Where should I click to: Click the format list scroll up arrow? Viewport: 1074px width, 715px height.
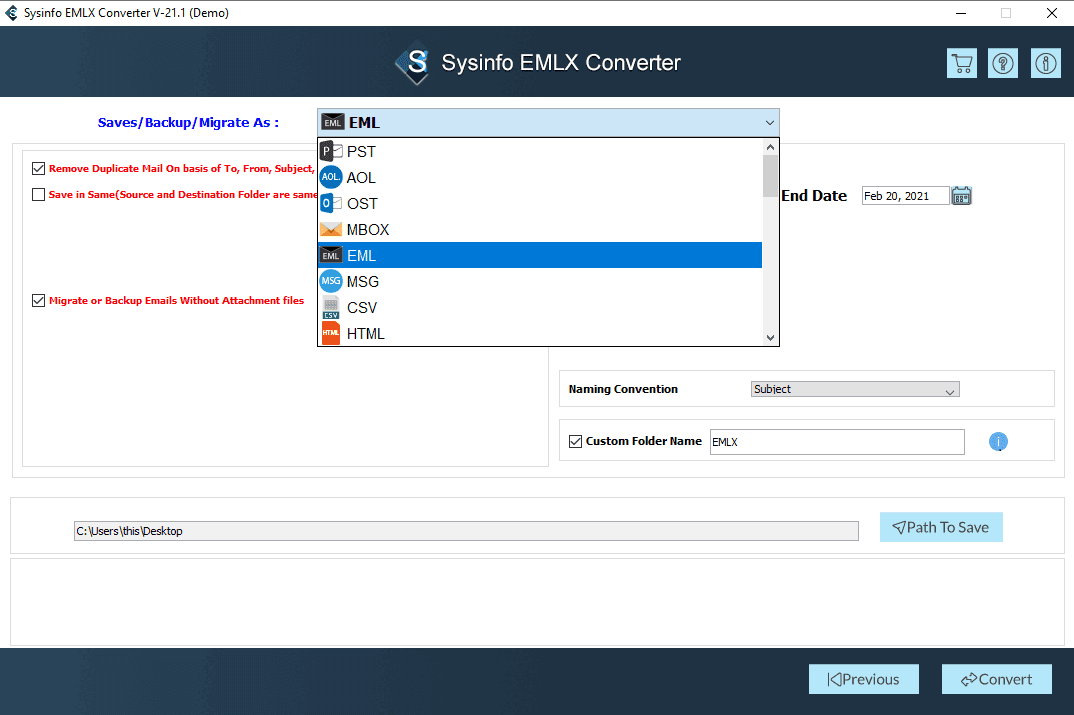click(x=771, y=147)
